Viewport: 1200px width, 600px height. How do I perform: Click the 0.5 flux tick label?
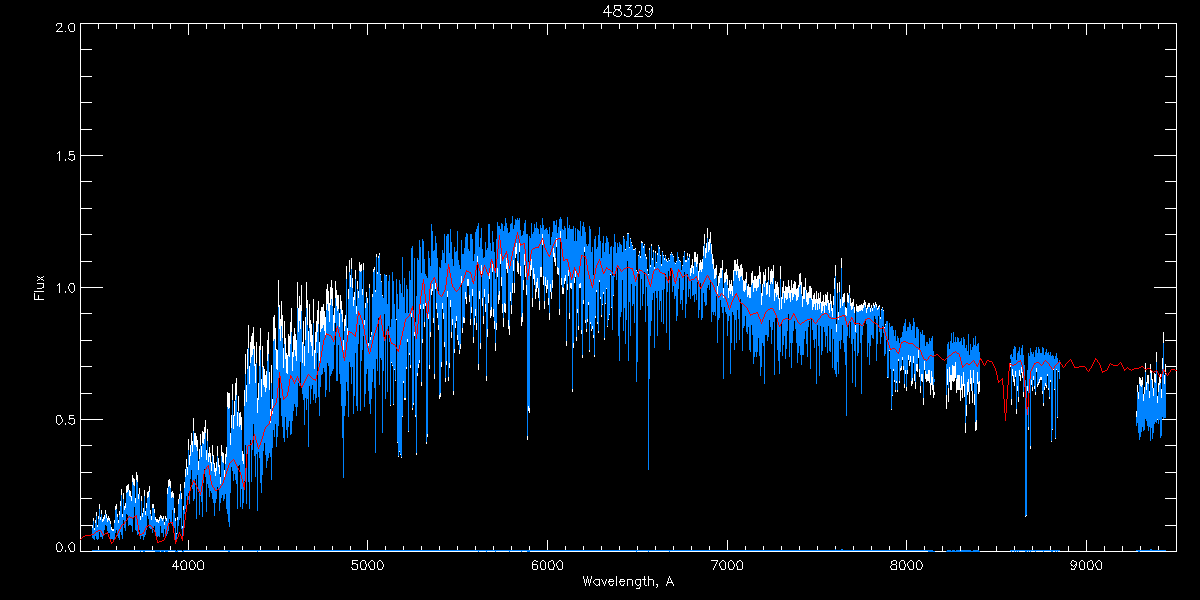pyautogui.click(x=62, y=419)
